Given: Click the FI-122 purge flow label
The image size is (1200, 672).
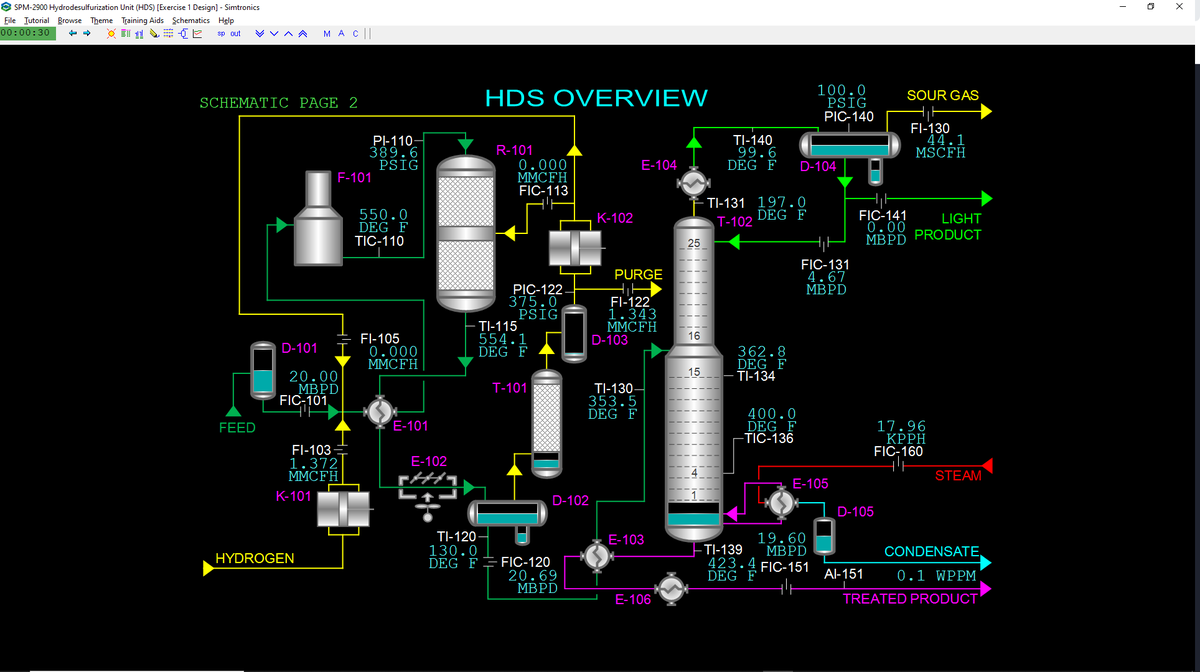Looking at the screenshot, I should pyautogui.click(x=630, y=301).
